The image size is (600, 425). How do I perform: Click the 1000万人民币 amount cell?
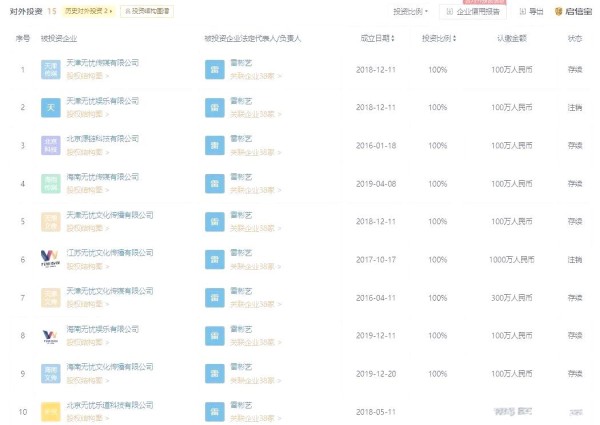pos(512,259)
